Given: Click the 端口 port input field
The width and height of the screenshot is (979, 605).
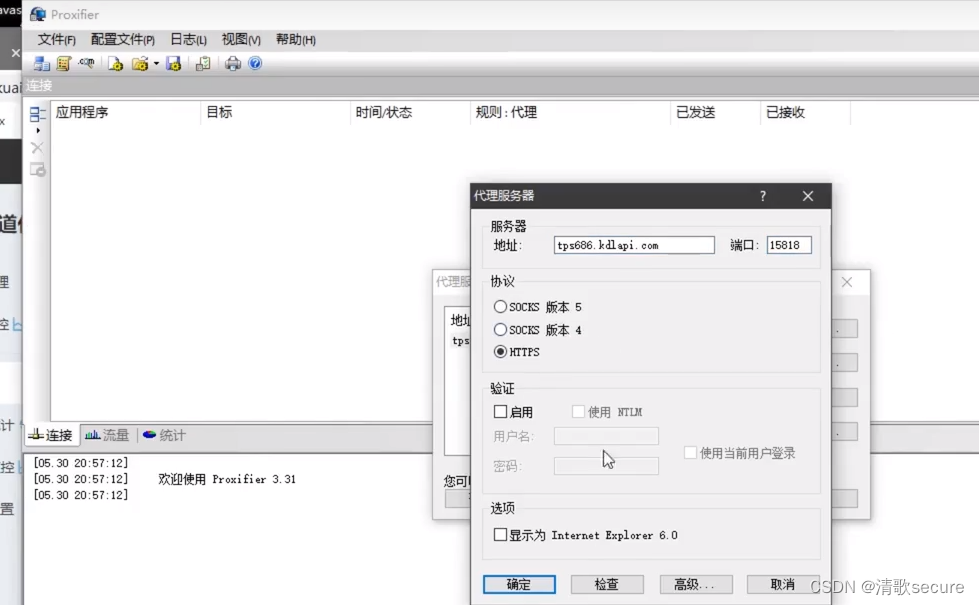Looking at the screenshot, I should (789, 245).
